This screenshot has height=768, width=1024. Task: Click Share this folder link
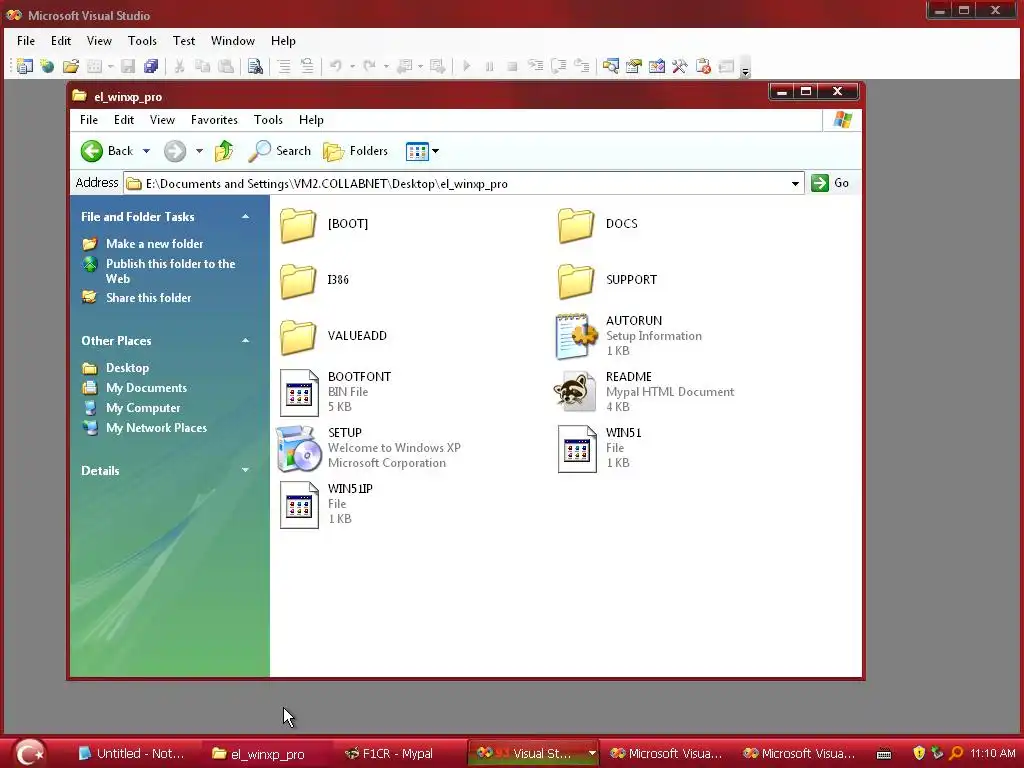tap(149, 298)
